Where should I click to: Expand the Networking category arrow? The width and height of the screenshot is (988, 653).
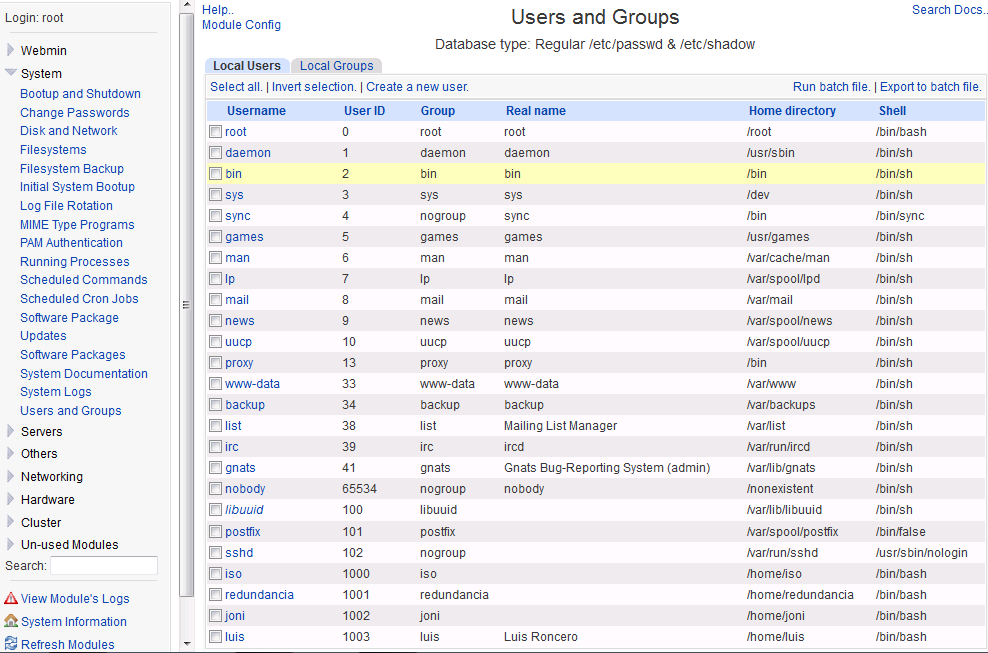coord(11,476)
